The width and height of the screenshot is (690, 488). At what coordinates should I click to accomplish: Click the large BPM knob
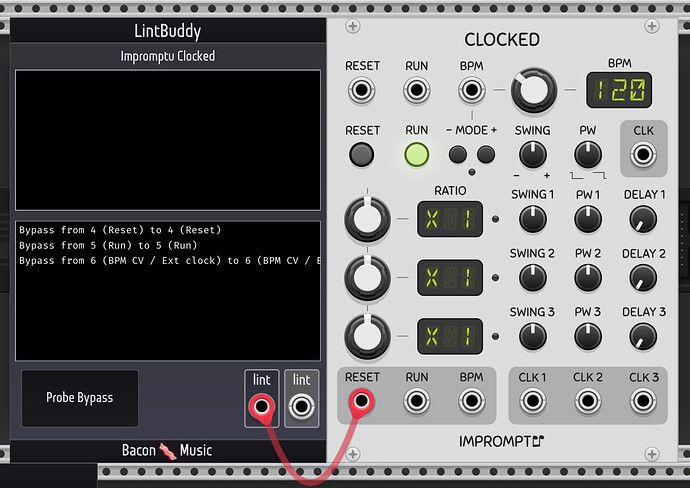point(533,90)
